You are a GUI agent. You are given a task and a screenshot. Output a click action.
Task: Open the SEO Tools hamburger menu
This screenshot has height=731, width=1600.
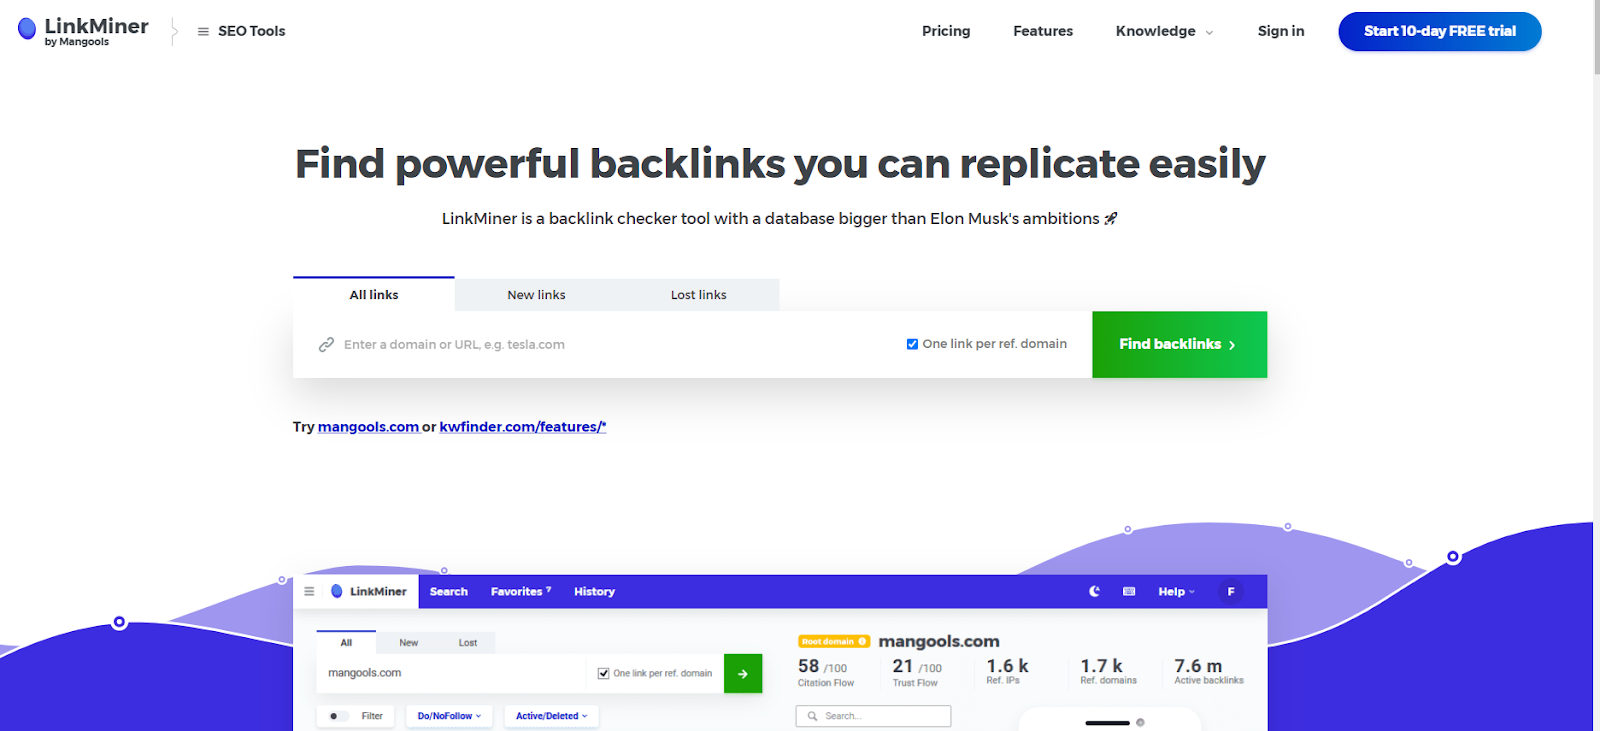point(241,31)
